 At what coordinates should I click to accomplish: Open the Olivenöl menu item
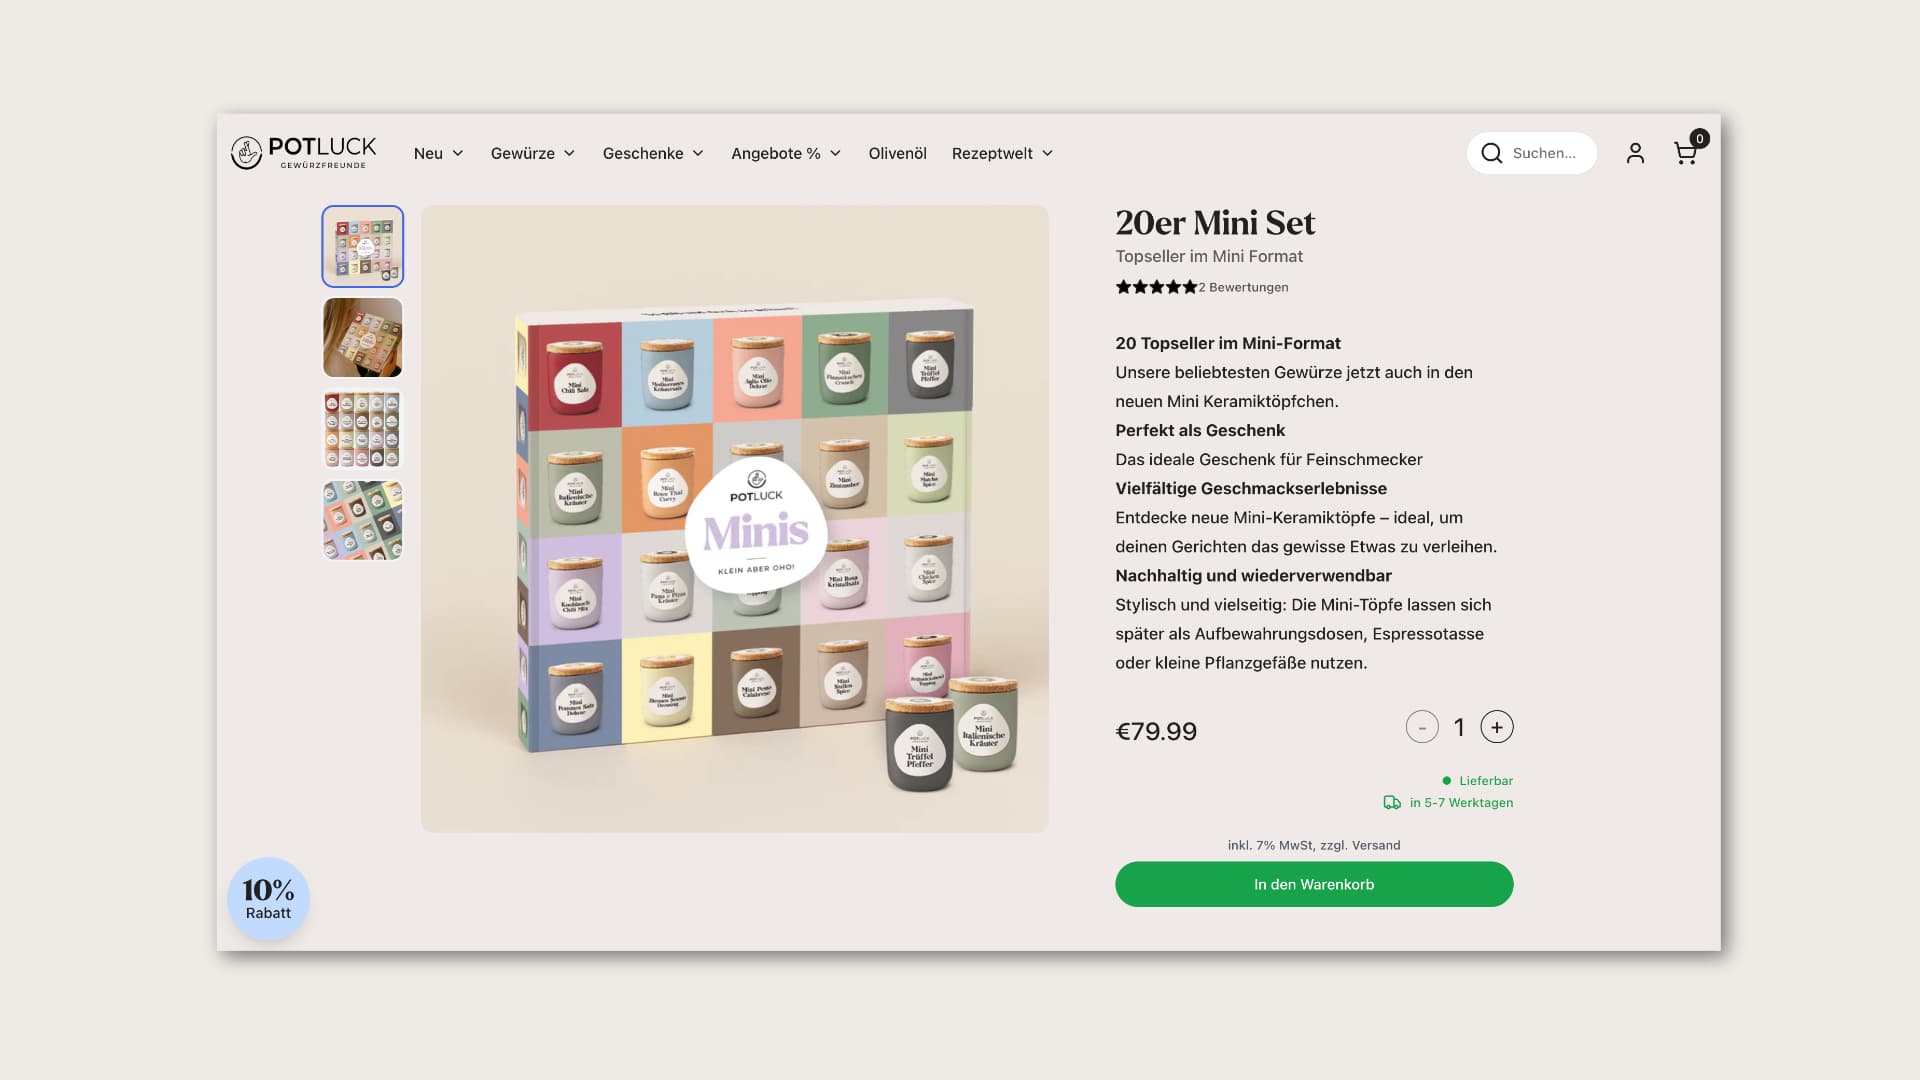tap(897, 153)
